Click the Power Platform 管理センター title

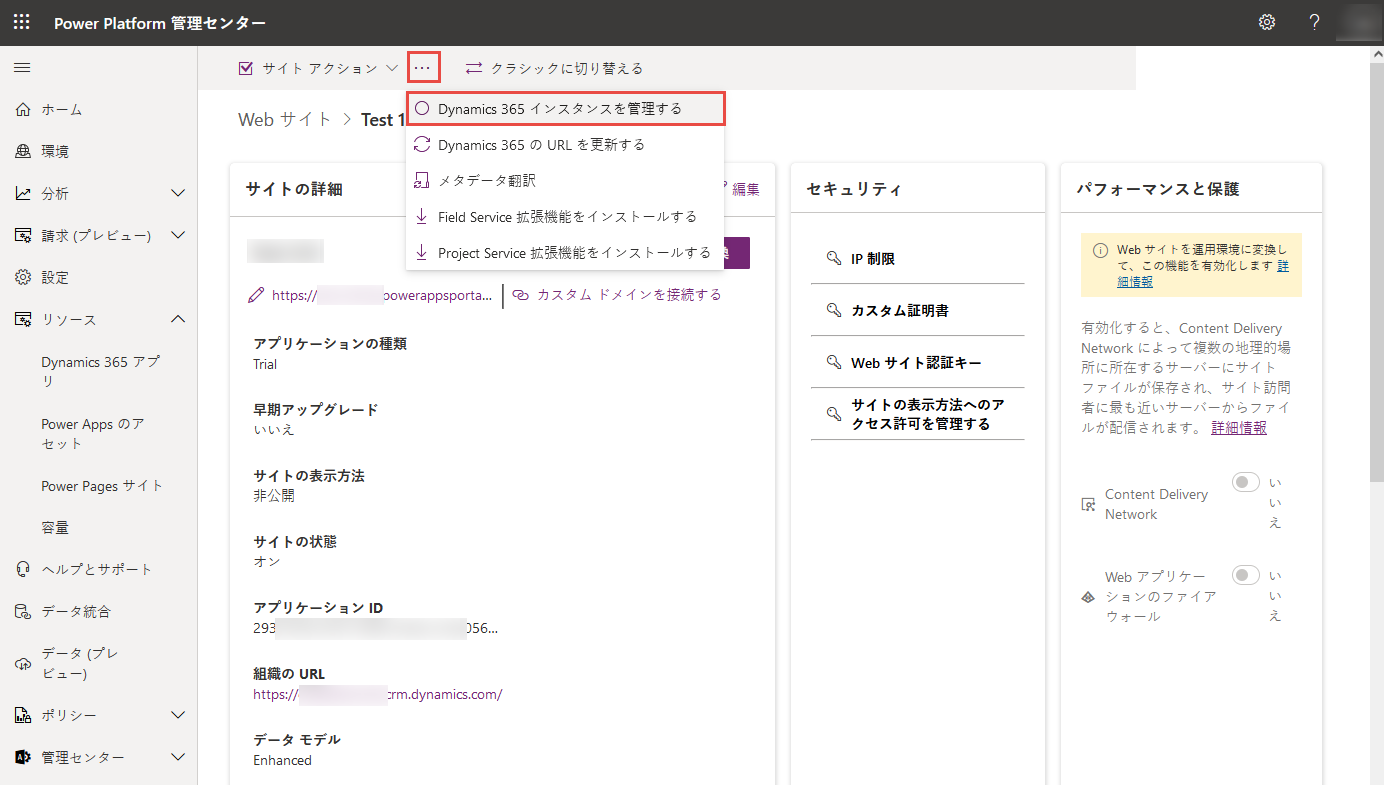coord(160,22)
